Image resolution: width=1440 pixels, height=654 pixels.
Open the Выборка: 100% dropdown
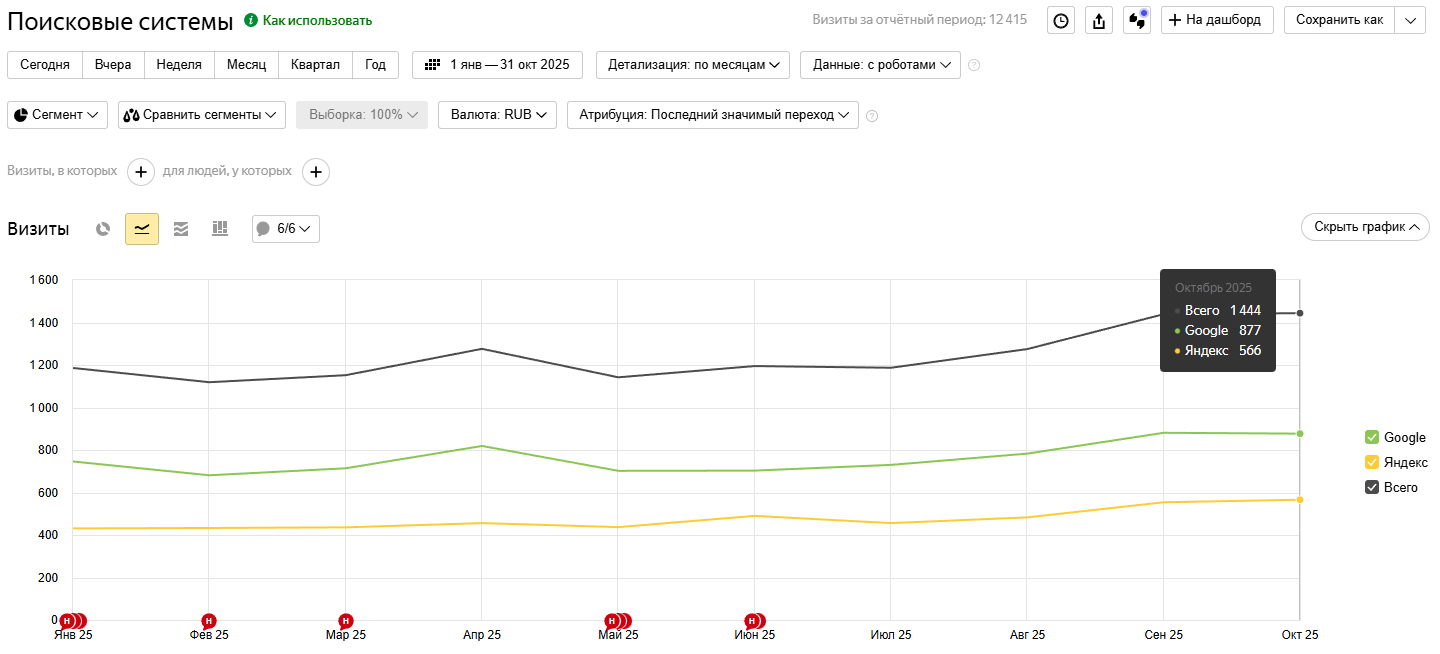pos(362,115)
